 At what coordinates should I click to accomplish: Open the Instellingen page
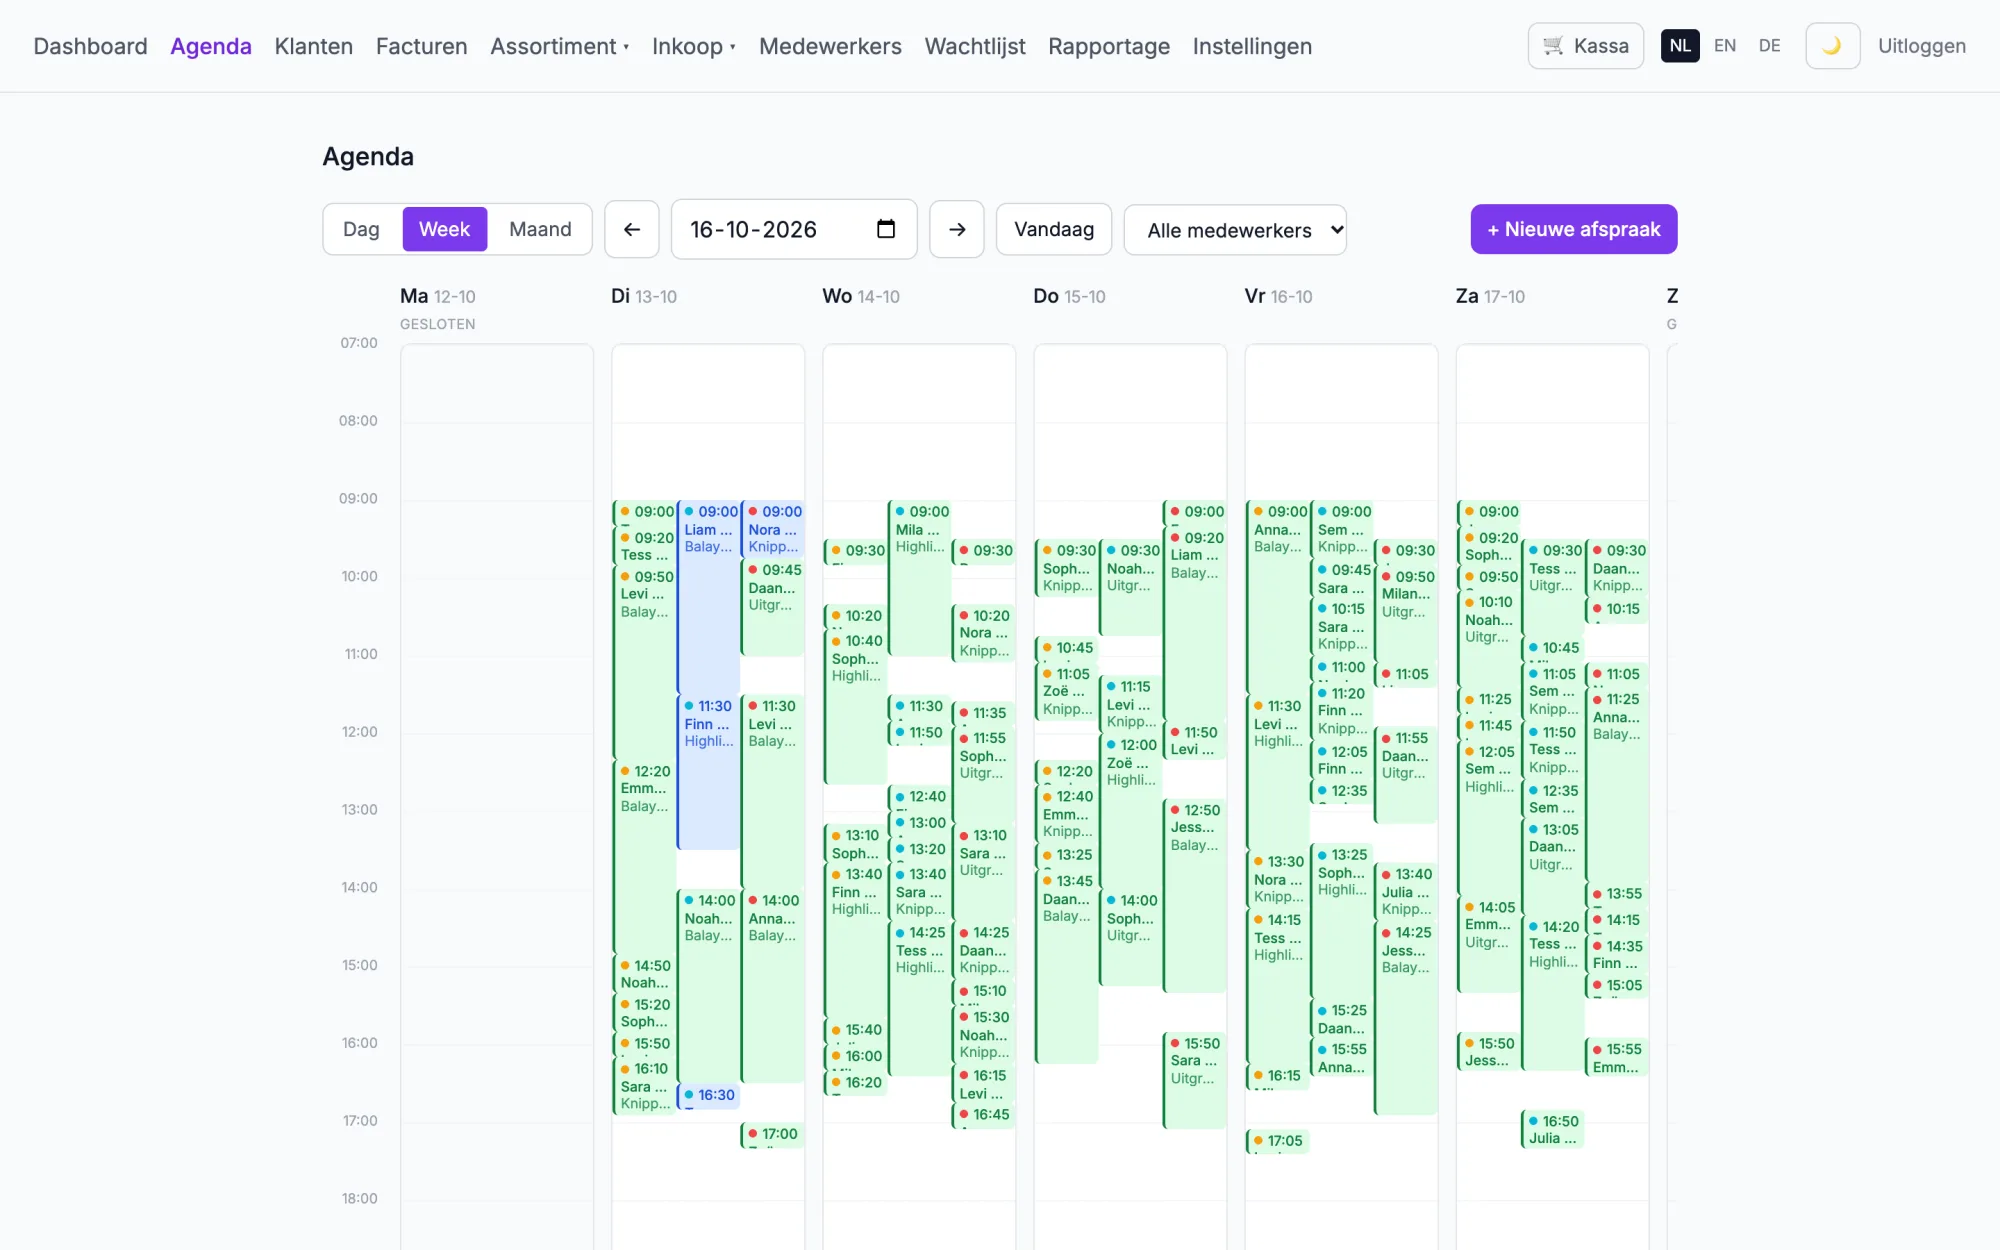click(x=1252, y=46)
